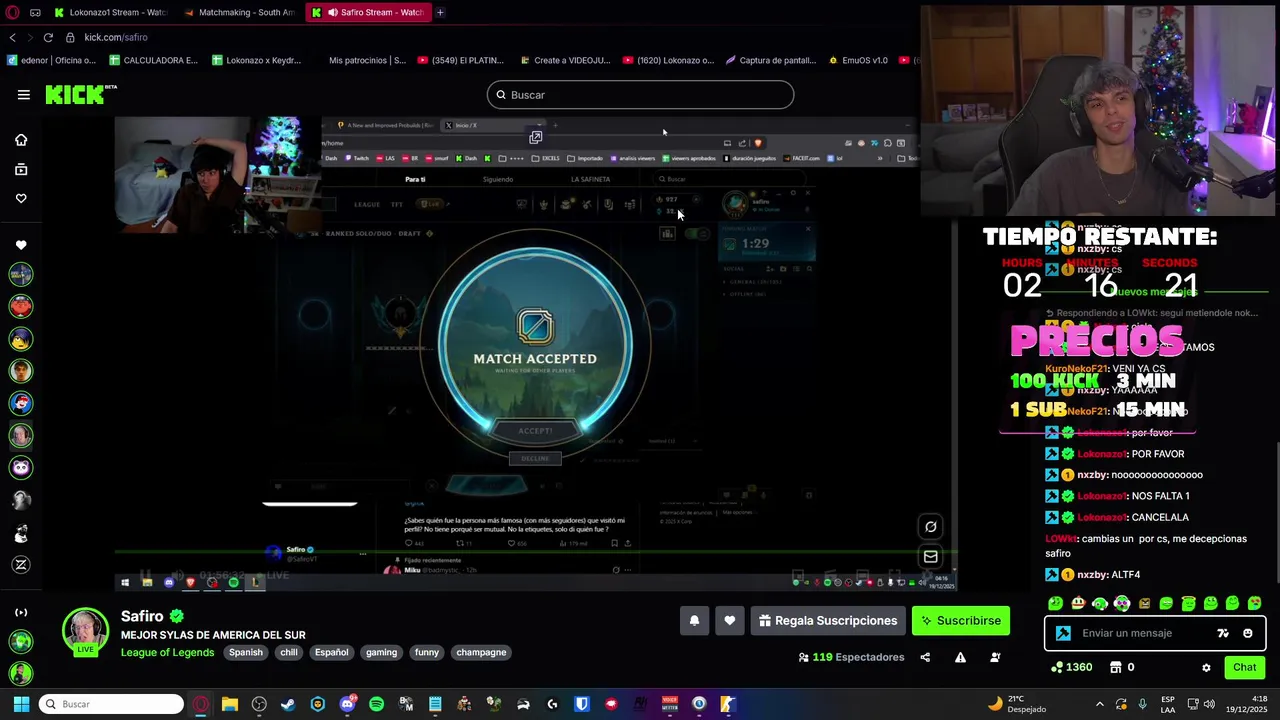Focus Windows taskbar Buscar search box
The image size is (1280, 720).
coord(111,704)
